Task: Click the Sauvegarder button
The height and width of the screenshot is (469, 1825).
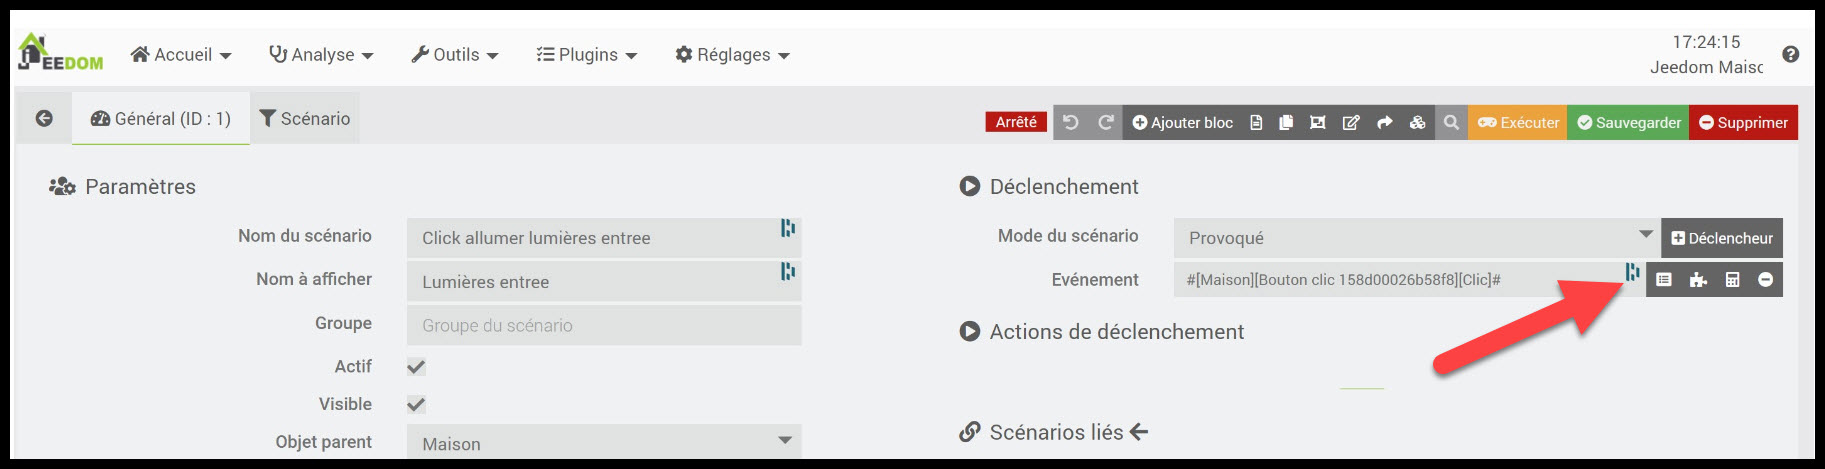Action: [1628, 122]
